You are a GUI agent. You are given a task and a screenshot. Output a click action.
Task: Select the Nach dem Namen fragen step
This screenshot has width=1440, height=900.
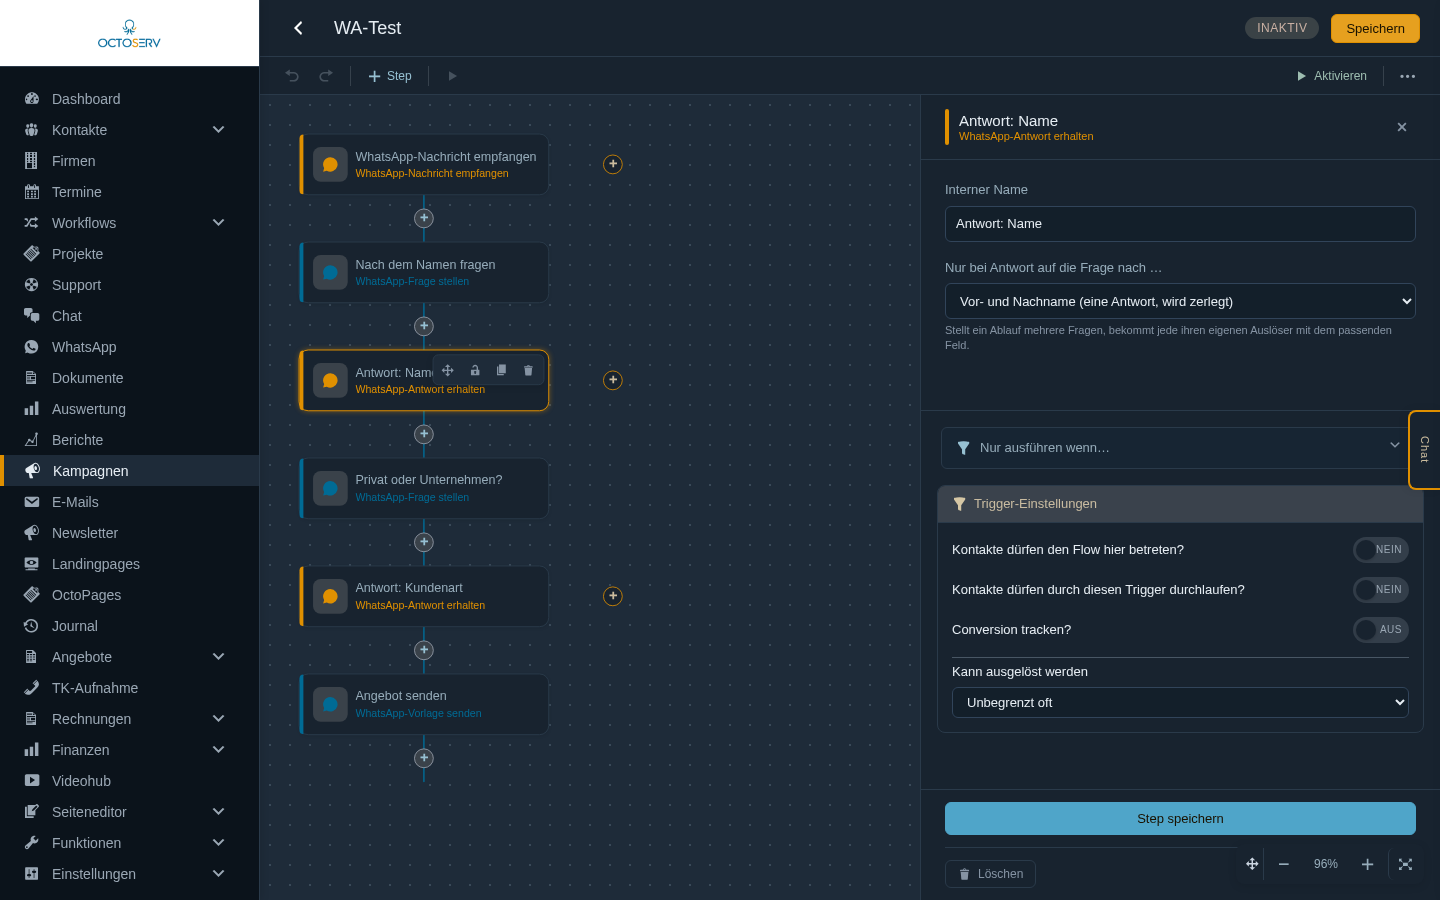tap(424, 272)
